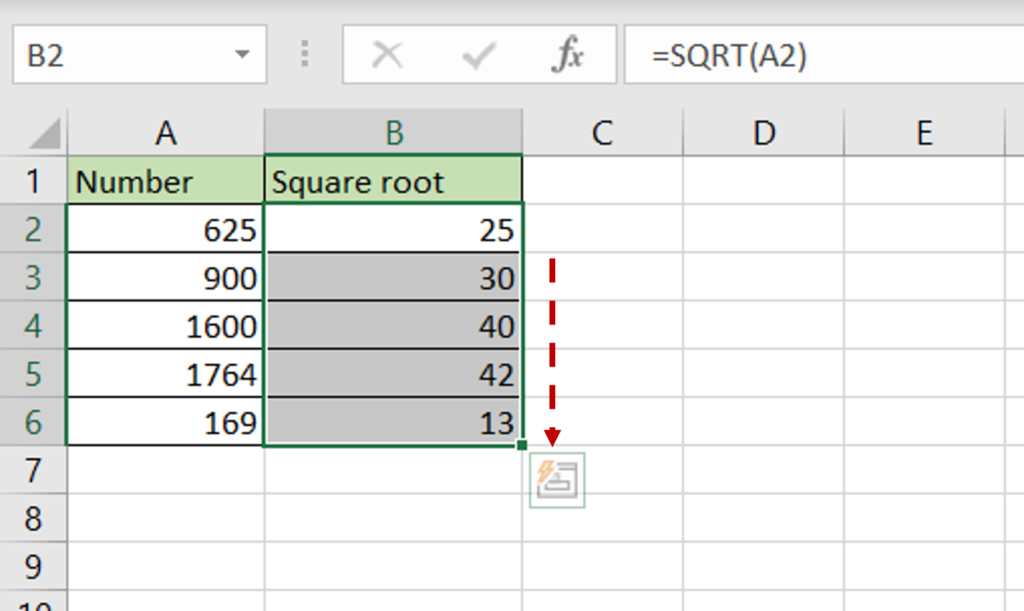Click inside the Name Box showing B2
Image resolution: width=1024 pixels, height=611 pixels.
coord(120,55)
